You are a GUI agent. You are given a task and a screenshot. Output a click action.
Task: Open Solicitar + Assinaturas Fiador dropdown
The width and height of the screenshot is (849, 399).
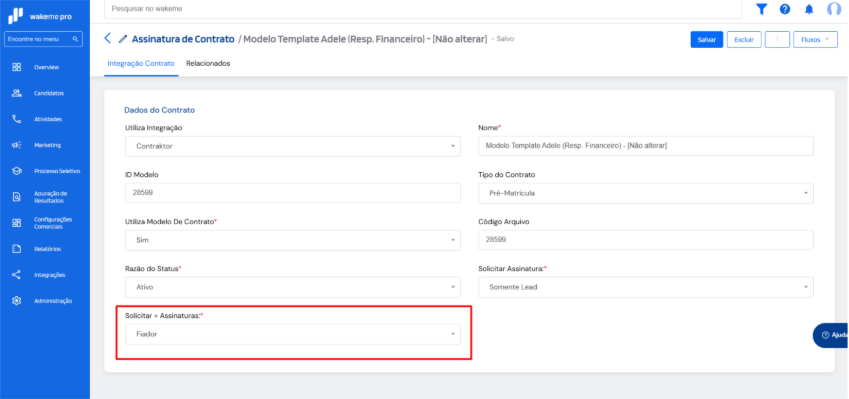click(293, 334)
